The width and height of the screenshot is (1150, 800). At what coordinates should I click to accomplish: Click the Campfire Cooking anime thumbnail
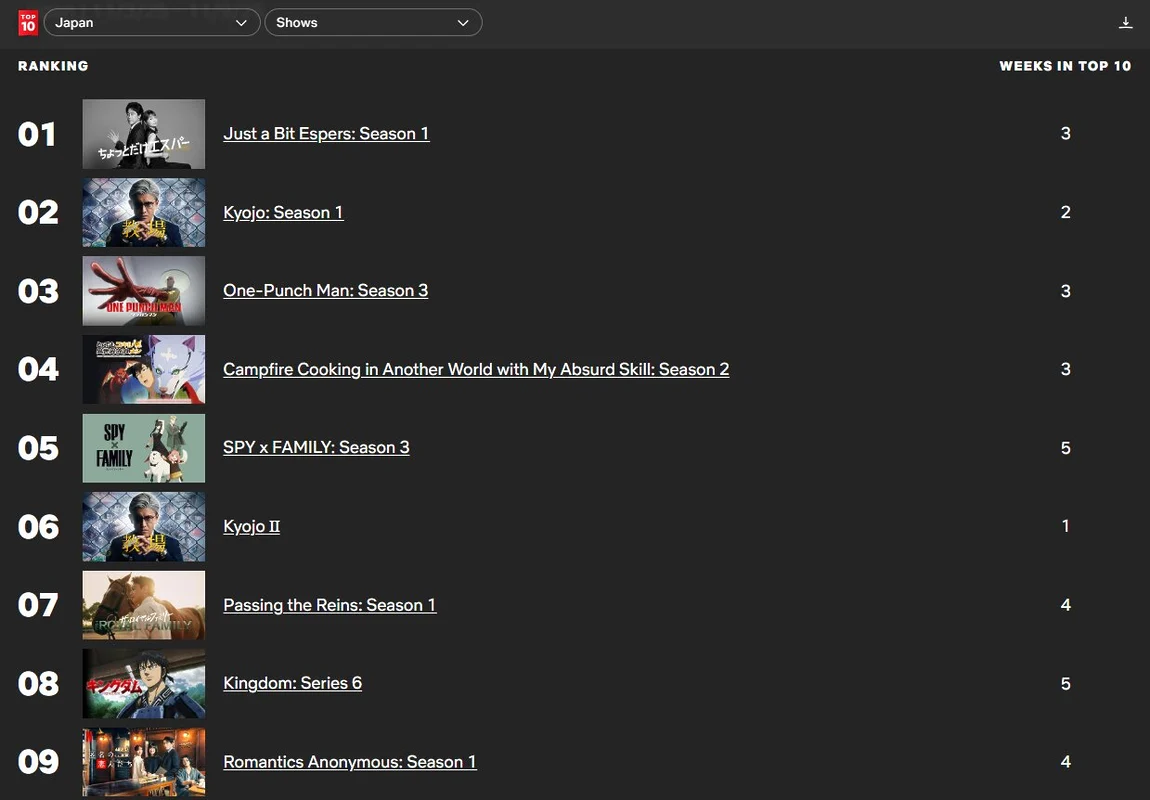[x=144, y=369]
